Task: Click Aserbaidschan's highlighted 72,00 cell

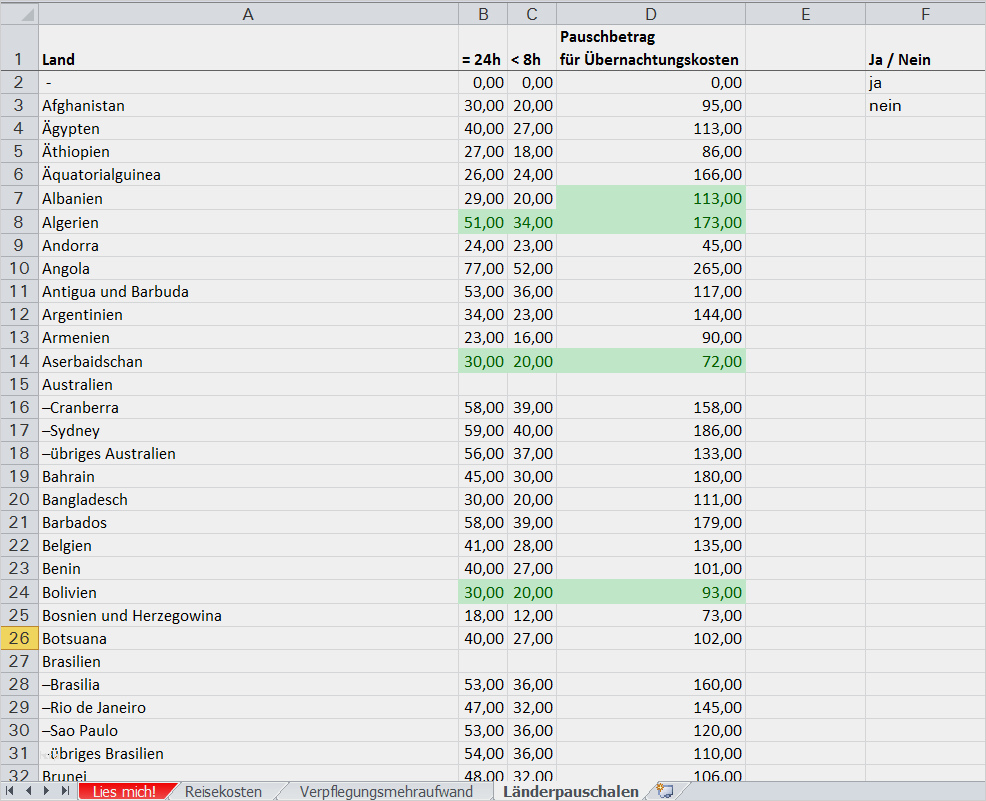Action: pyautogui.click(x=651, y=361)
